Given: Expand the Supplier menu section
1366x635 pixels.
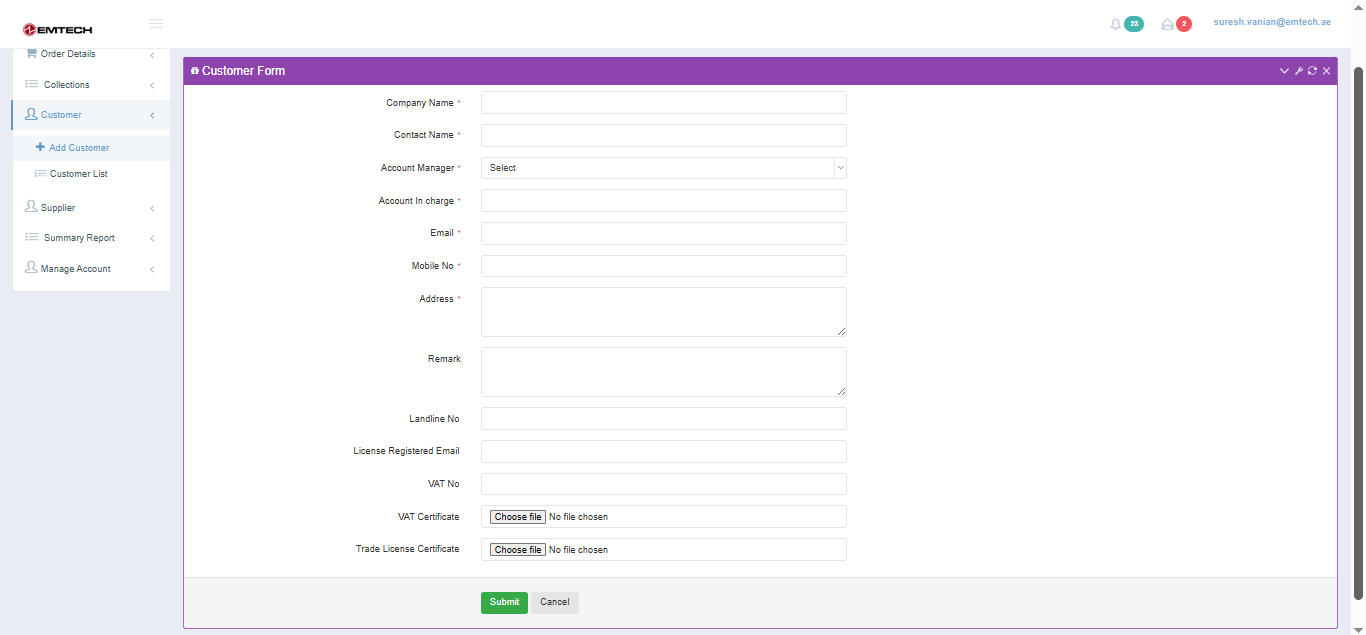Looking at the screenshot, I should pos(58,208).
